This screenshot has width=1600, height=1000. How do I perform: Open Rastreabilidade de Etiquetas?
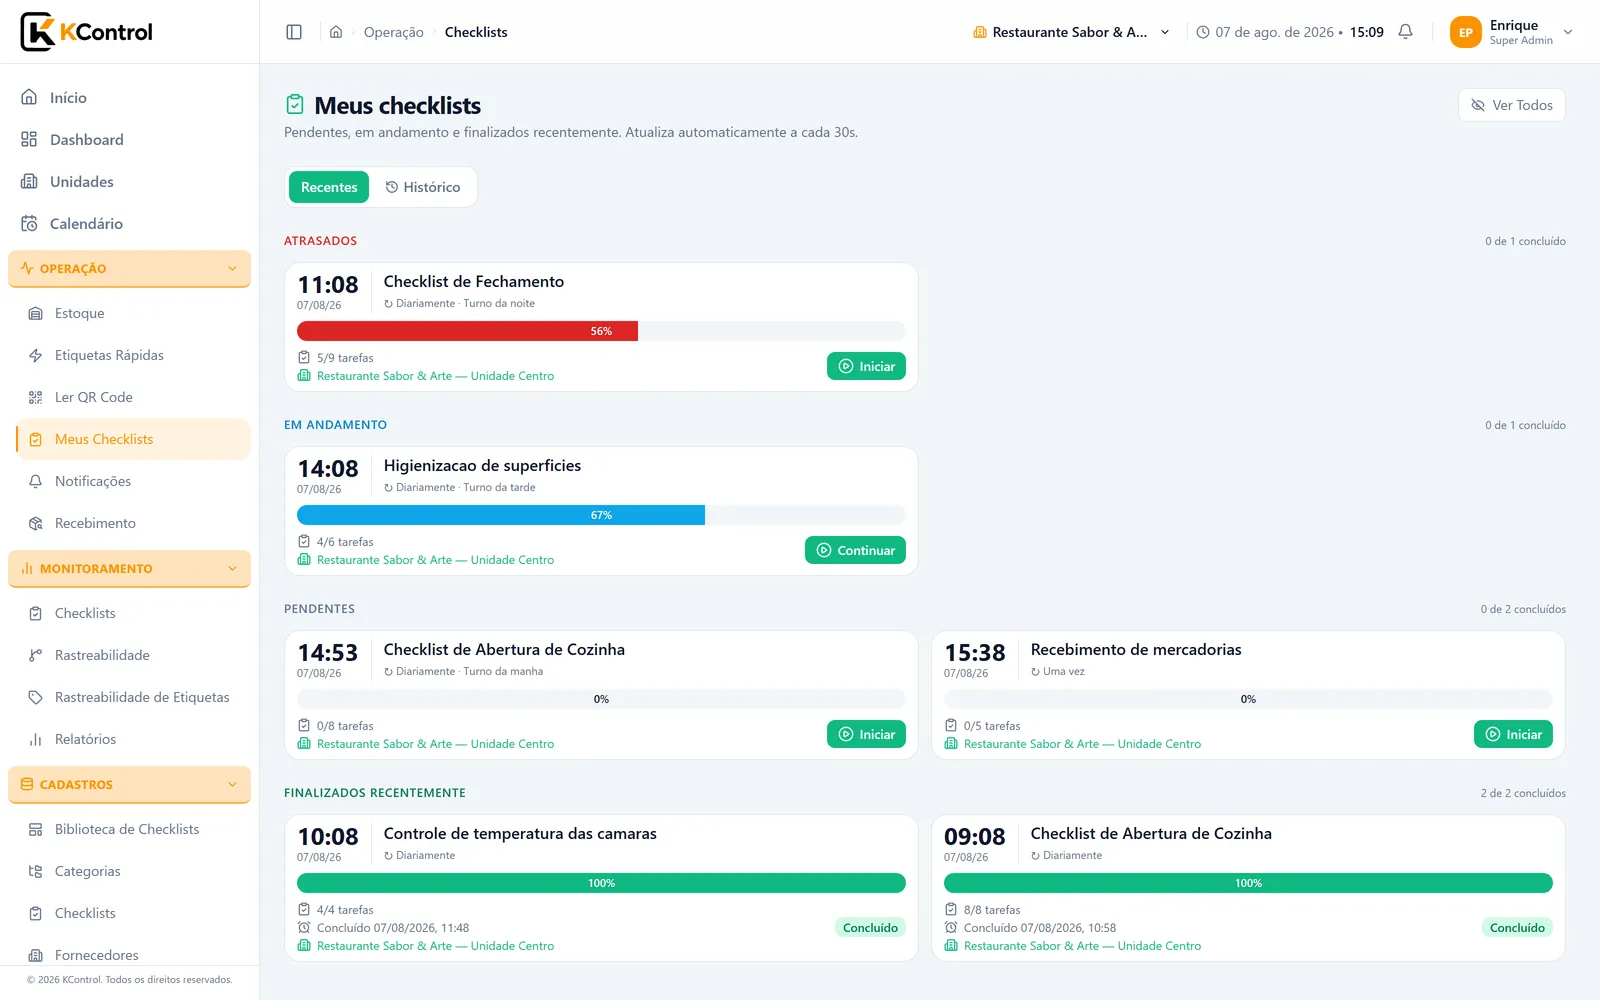[129, 697]
